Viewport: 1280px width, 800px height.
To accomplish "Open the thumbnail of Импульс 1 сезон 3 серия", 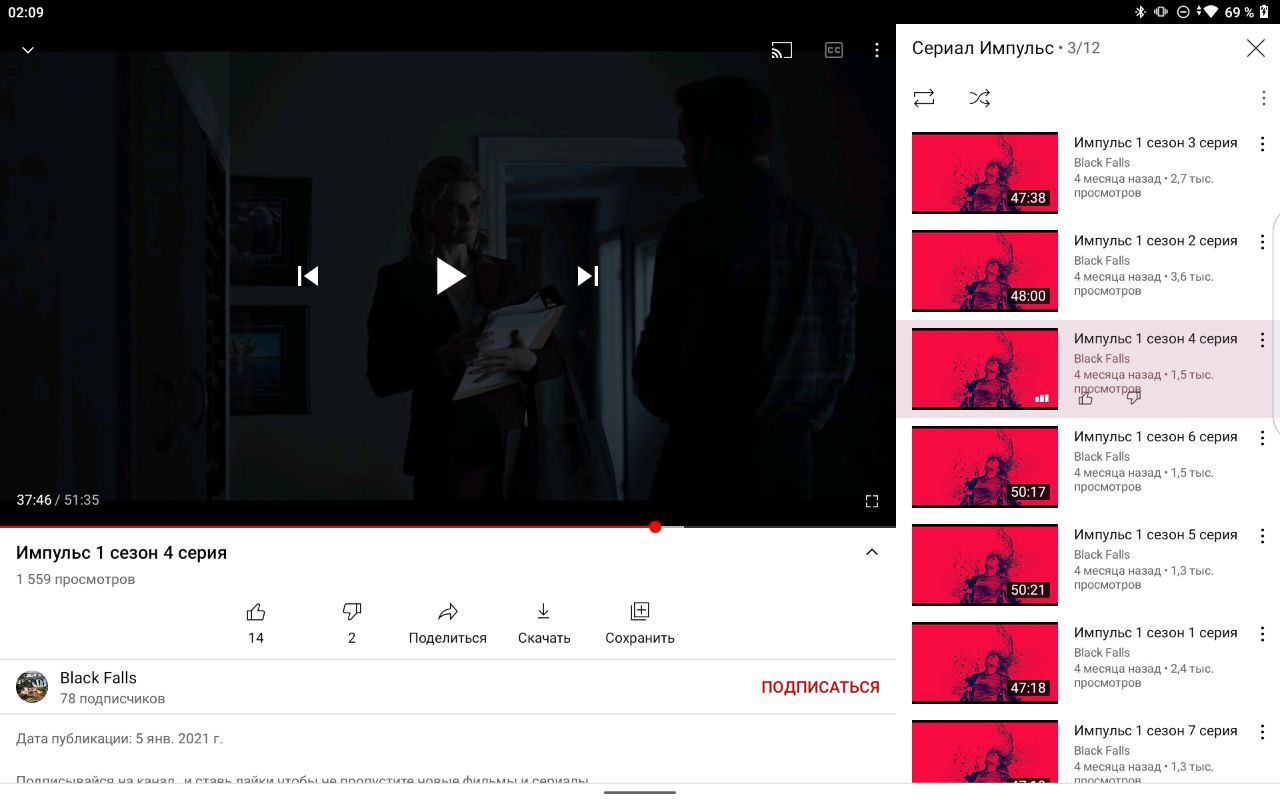I will (x=985, y=172).
